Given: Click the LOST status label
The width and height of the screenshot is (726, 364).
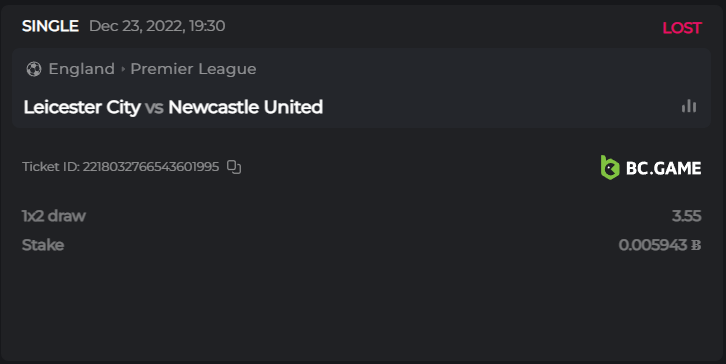Looking at the screenshot, I should [x=682, y=28].
